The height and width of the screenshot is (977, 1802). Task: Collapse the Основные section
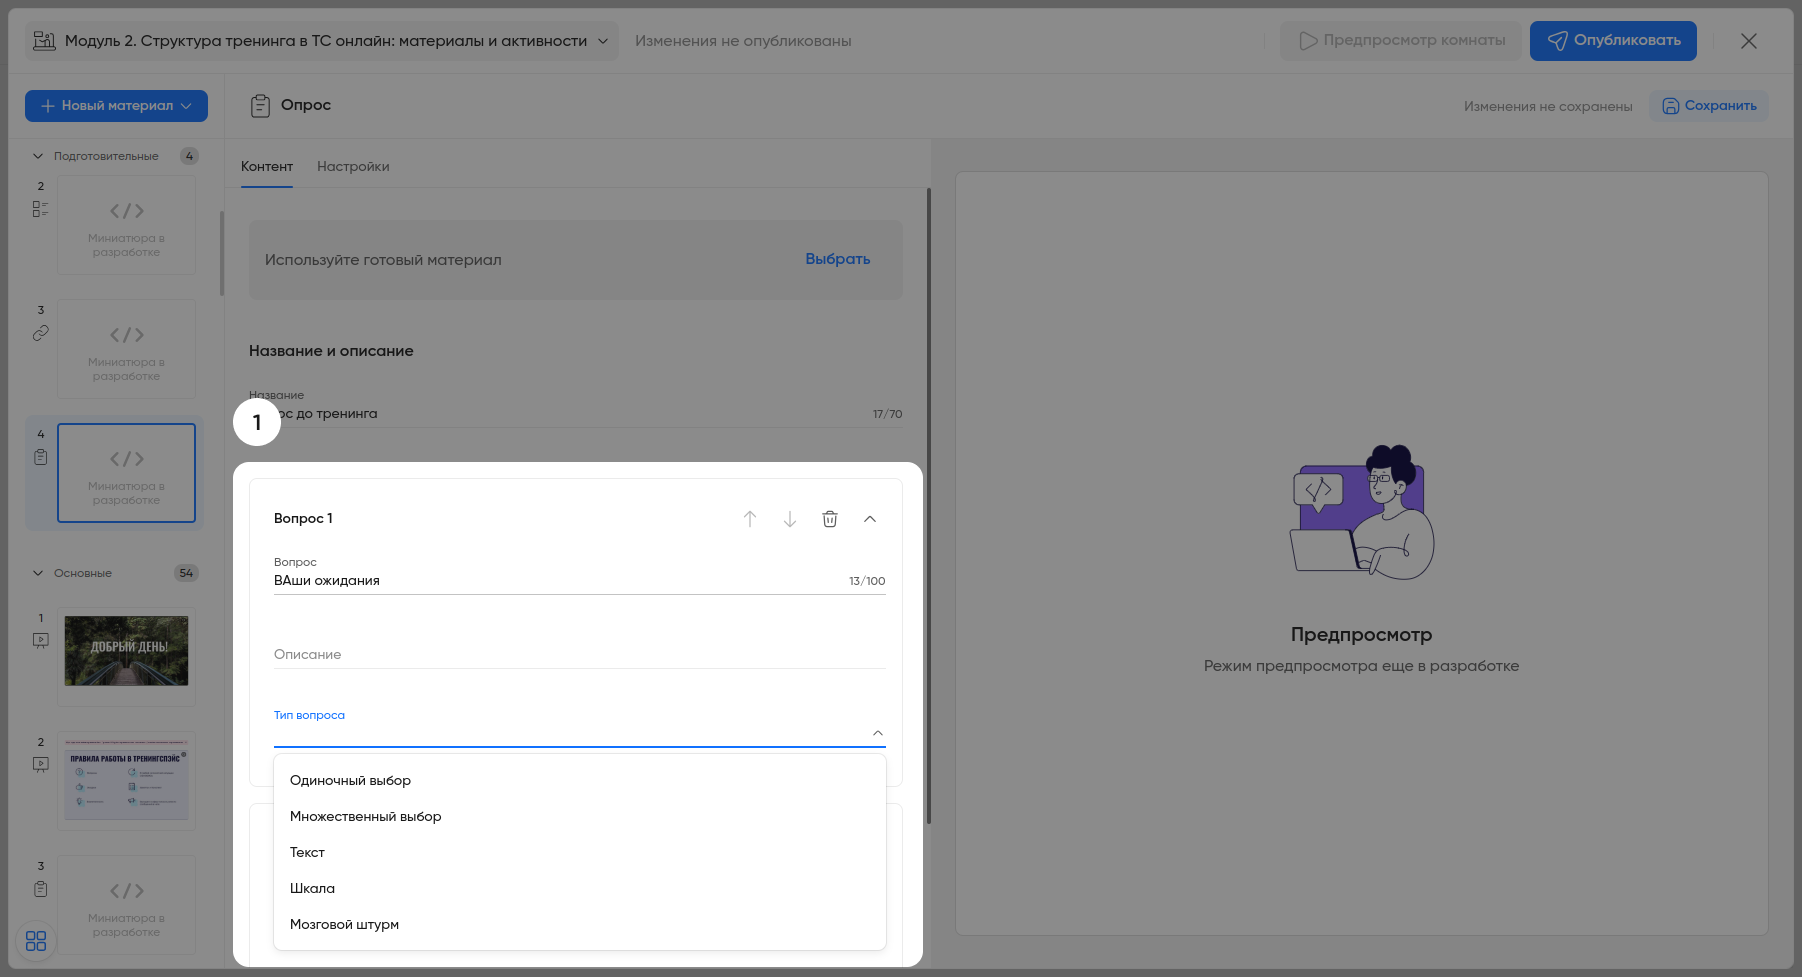click(38, 573)
